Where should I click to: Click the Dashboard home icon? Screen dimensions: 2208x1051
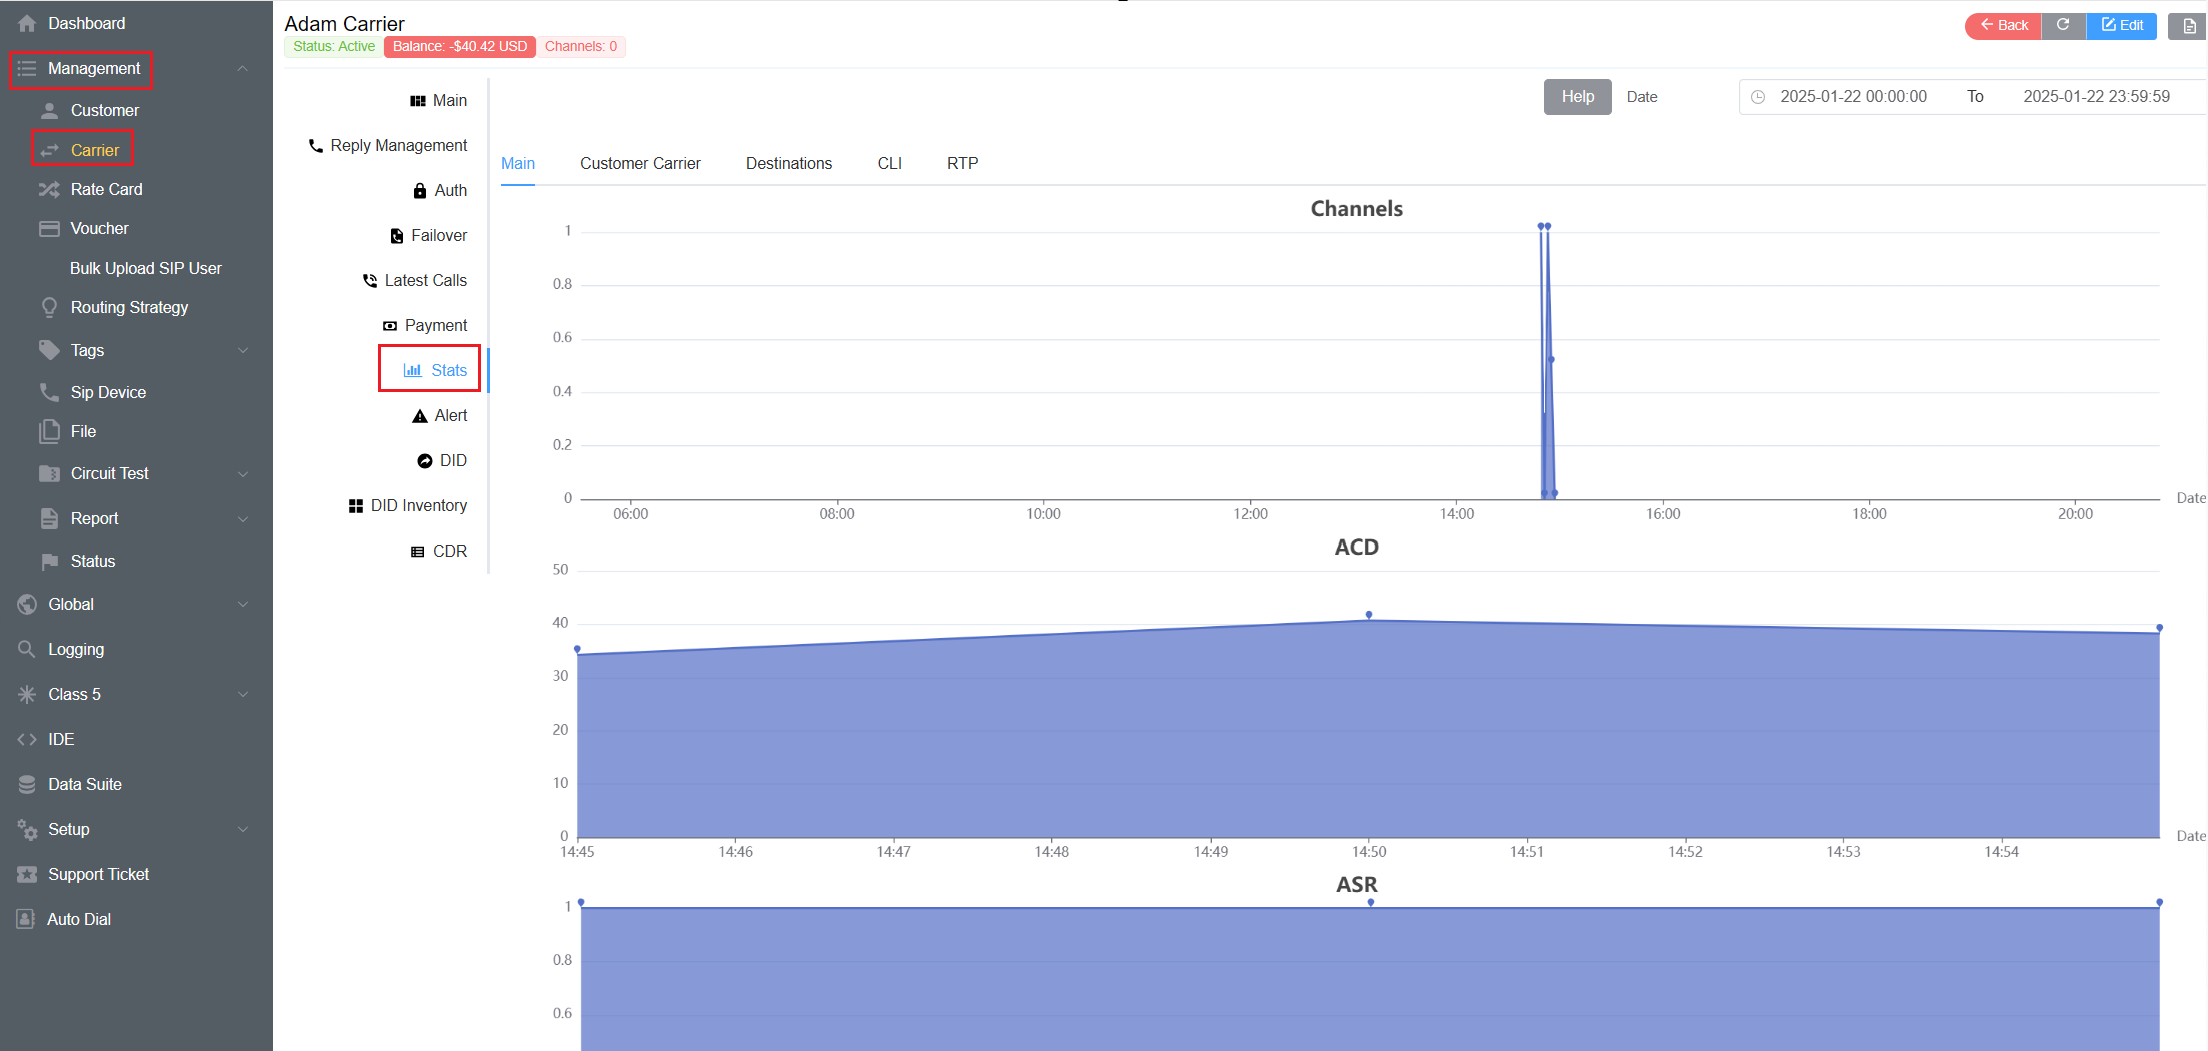[27, 23]
